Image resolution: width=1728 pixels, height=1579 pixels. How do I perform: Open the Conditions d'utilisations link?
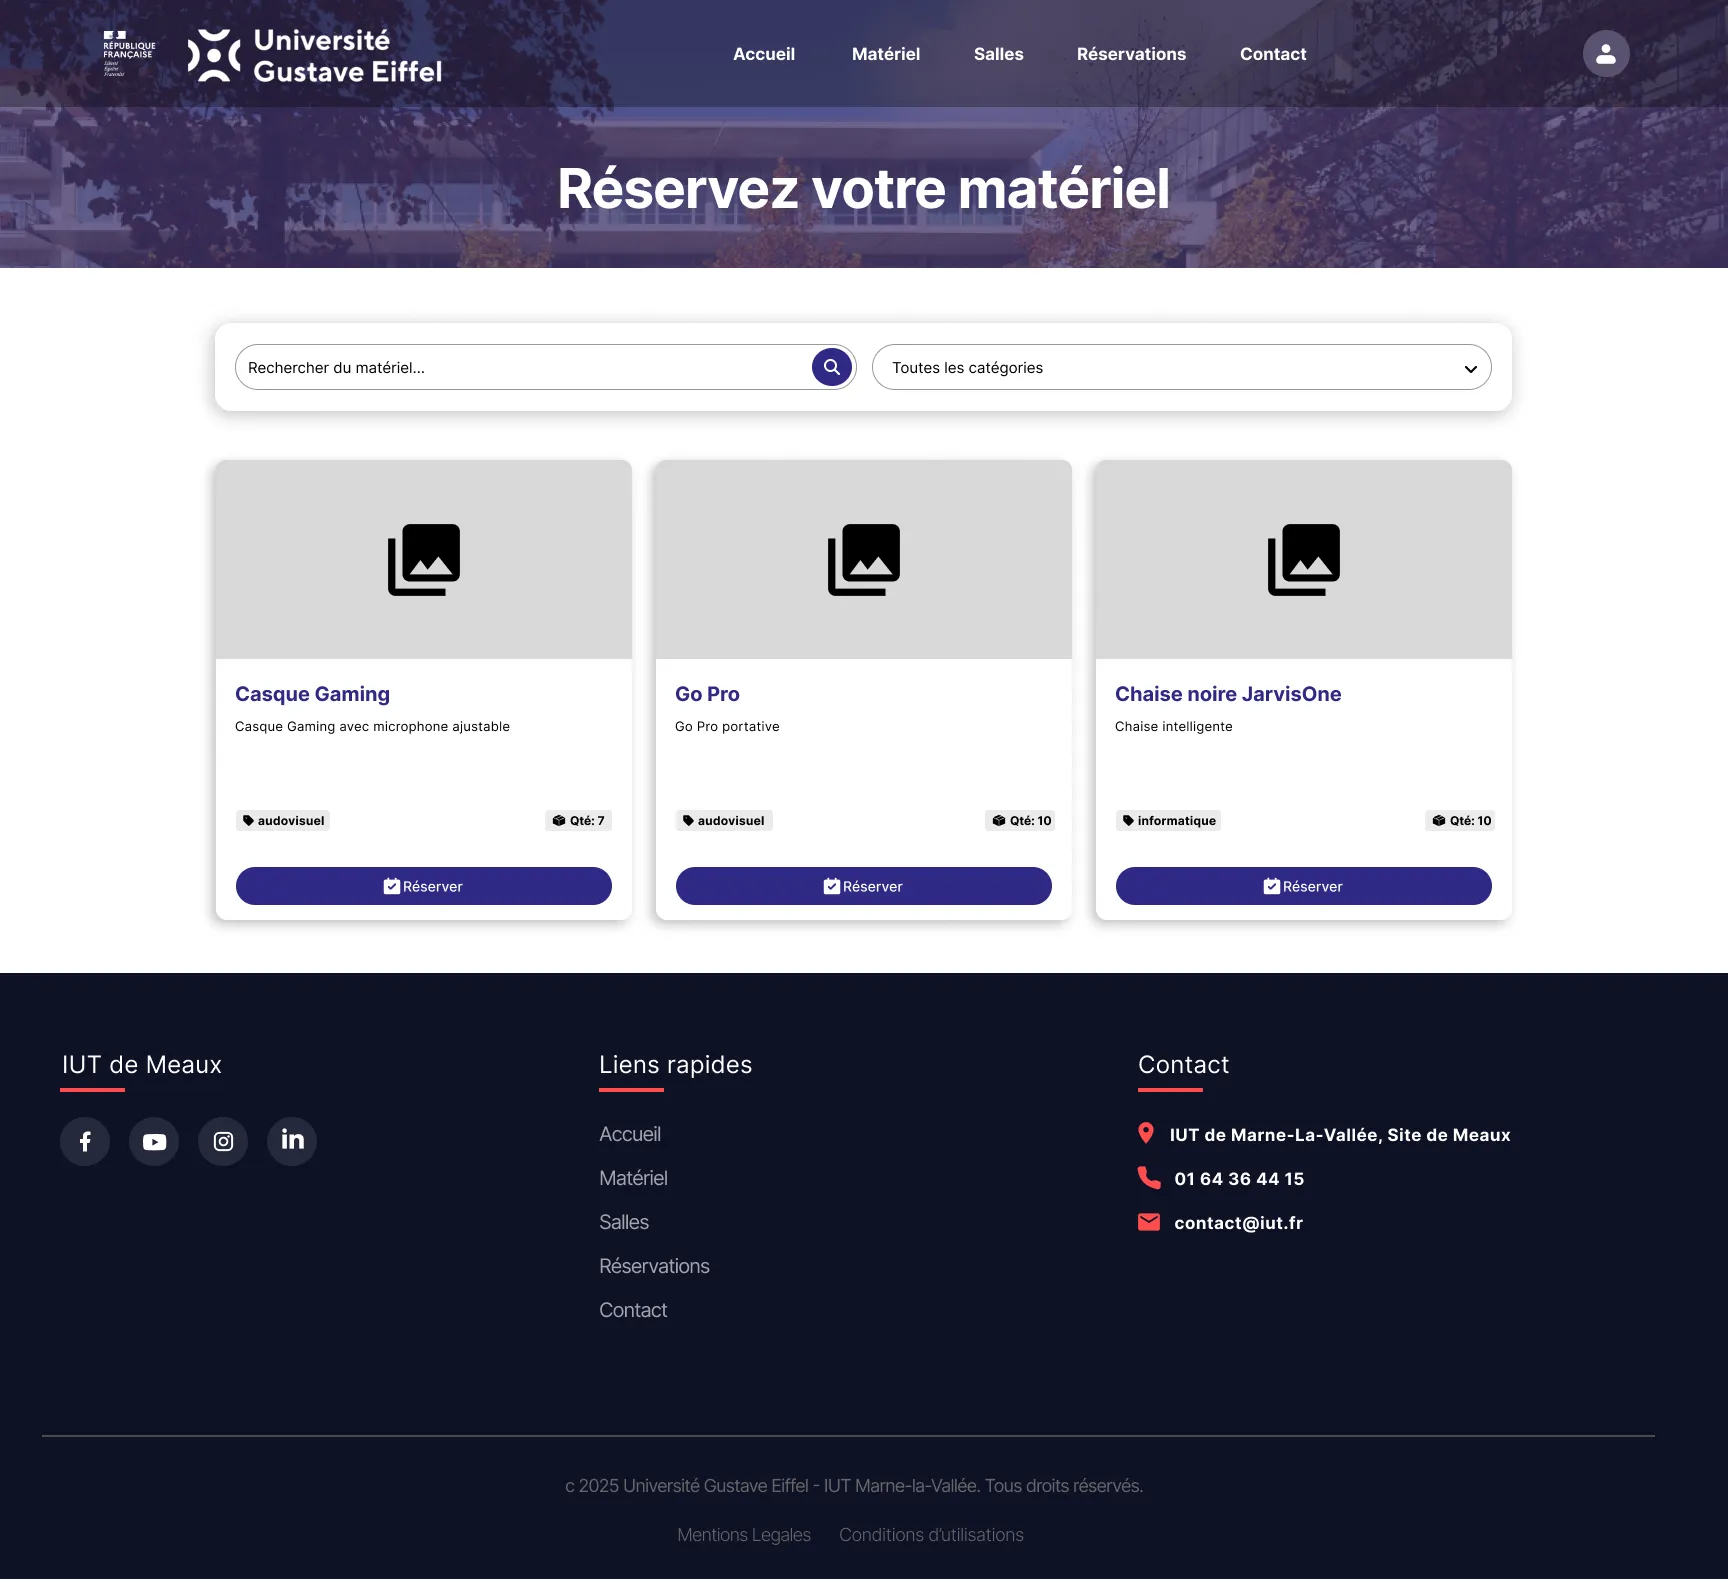pos(931,1535)
